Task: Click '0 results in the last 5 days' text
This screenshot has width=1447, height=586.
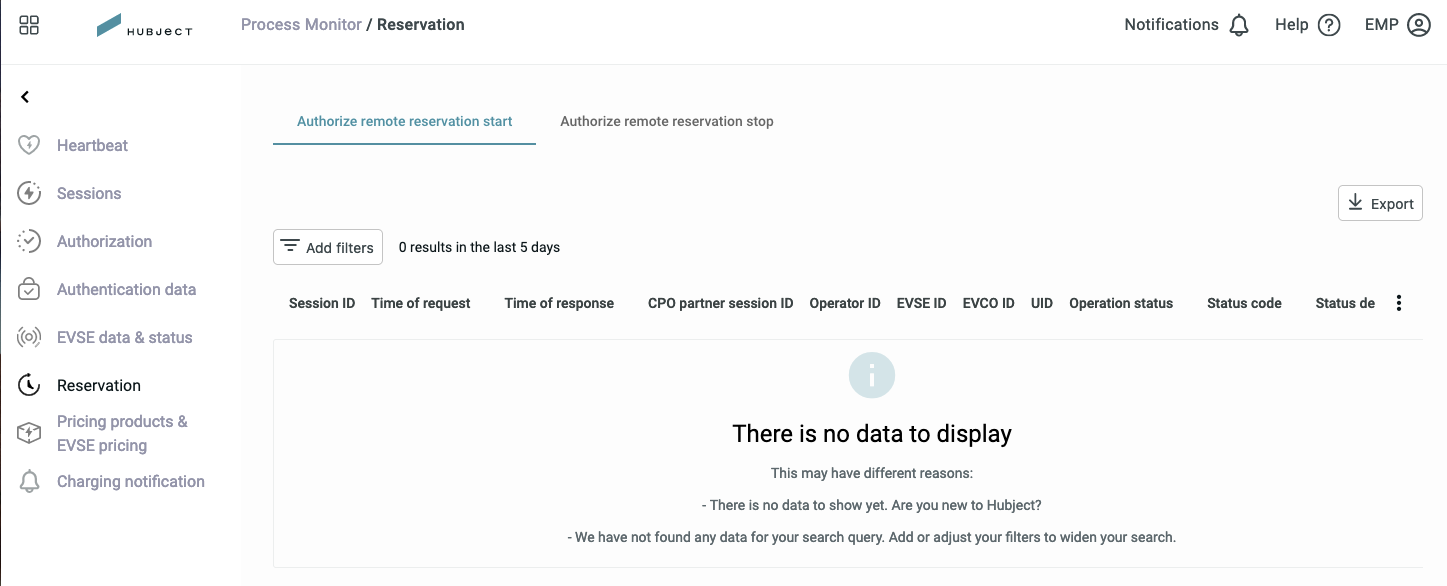Action: tap(479, 247)
